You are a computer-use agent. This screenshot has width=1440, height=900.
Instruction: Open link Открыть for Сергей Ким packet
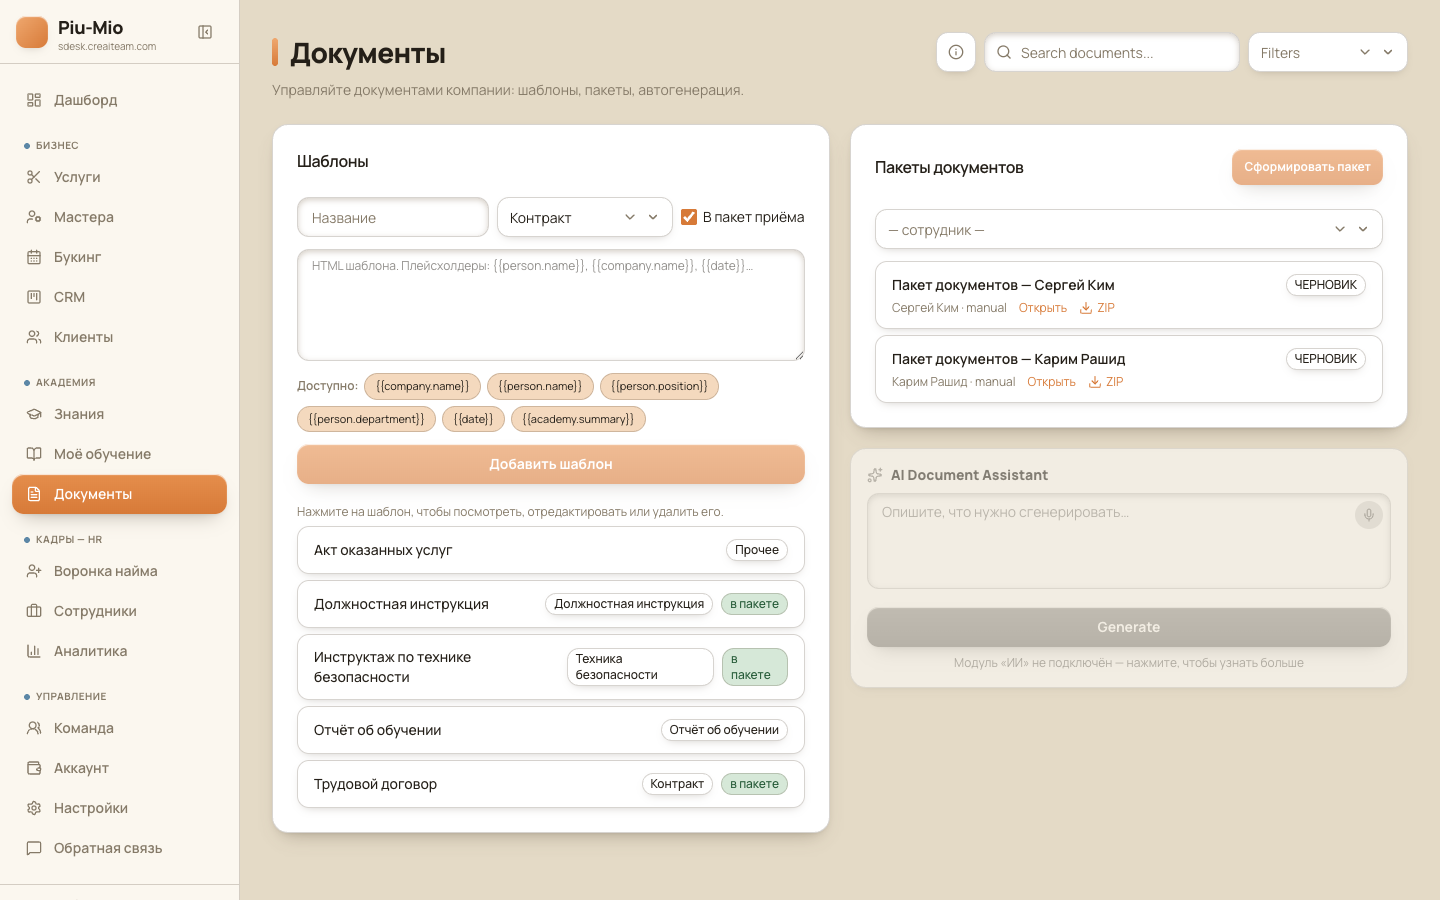pyautogui.click(x=1043, y=308)
